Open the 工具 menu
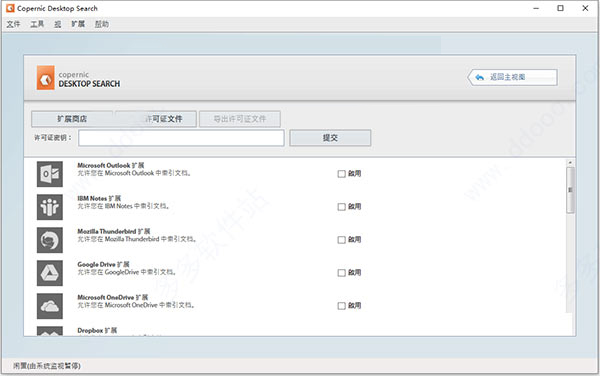This screenshot has height=376, width=600. pyautogui.click(x=37, y=24)
